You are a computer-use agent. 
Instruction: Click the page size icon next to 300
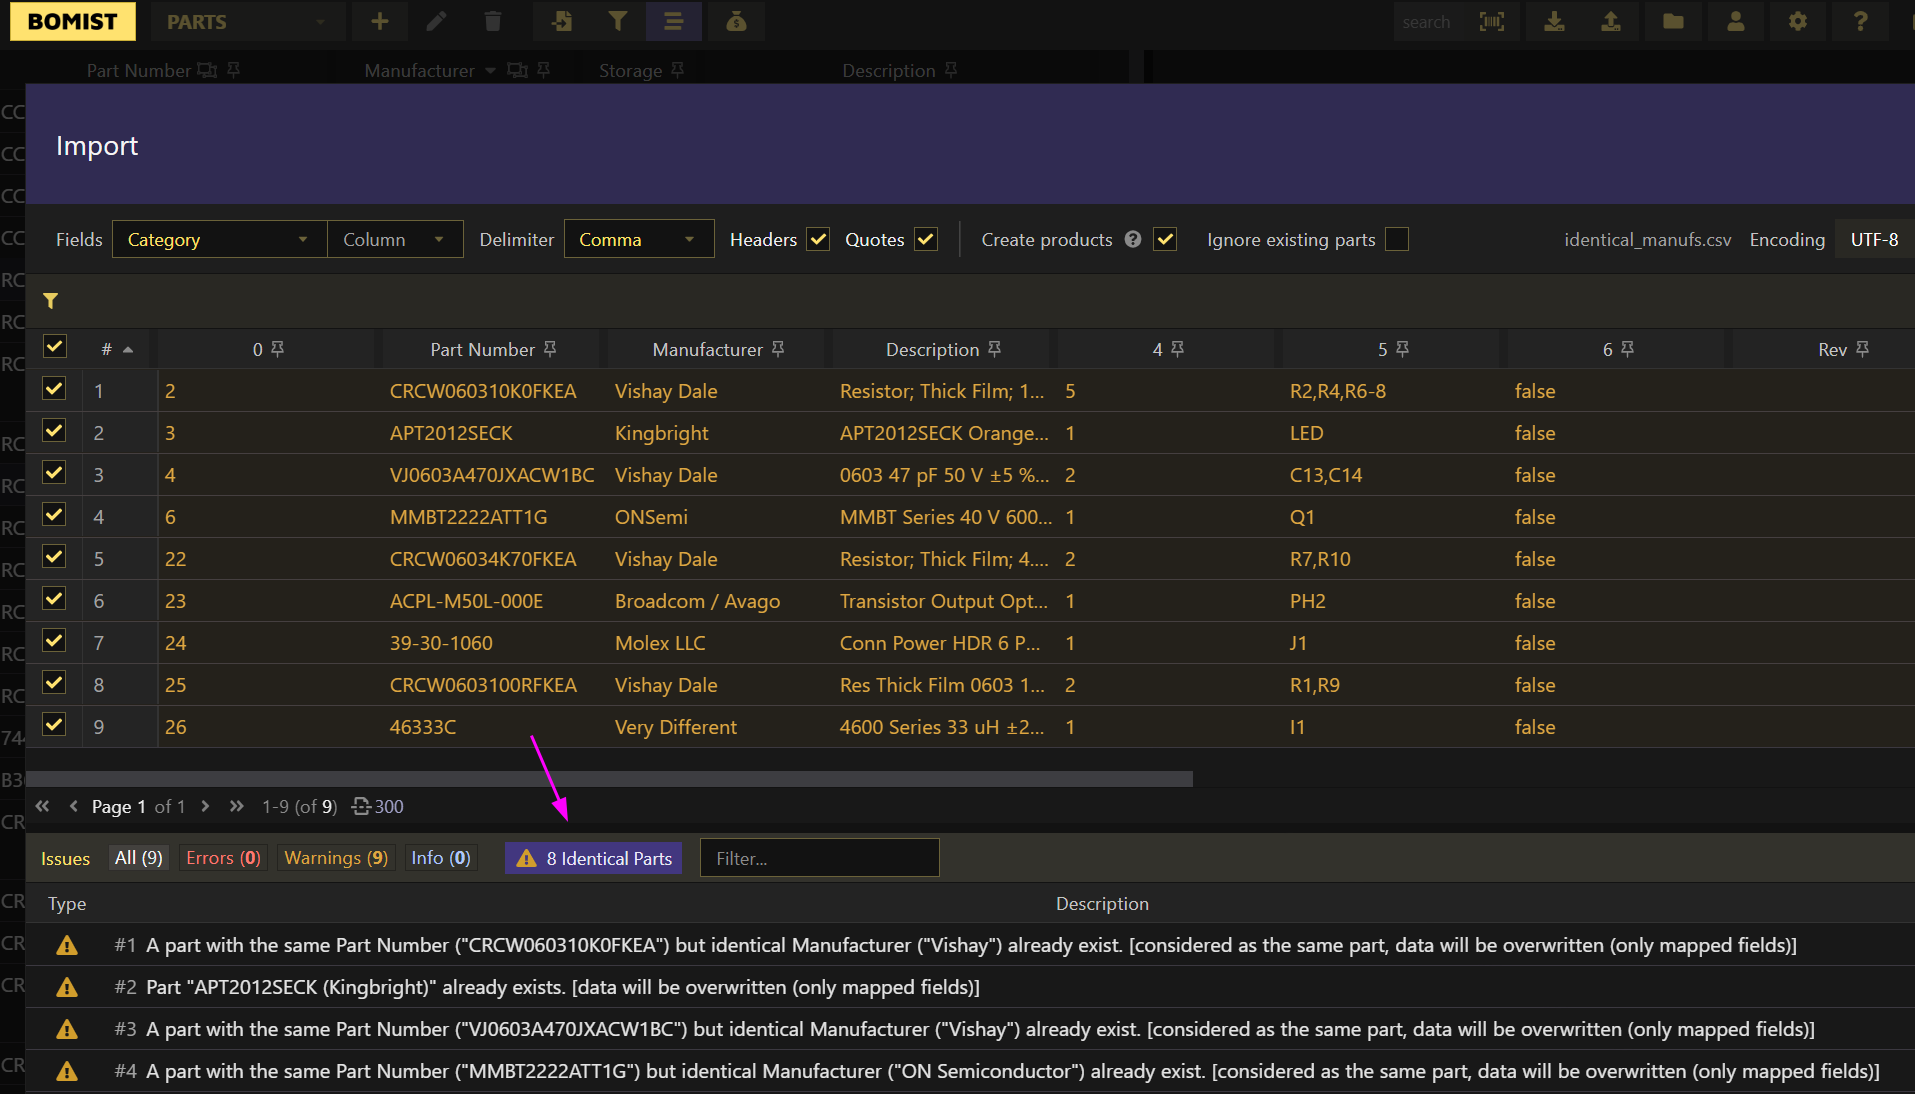coord(361,806)
